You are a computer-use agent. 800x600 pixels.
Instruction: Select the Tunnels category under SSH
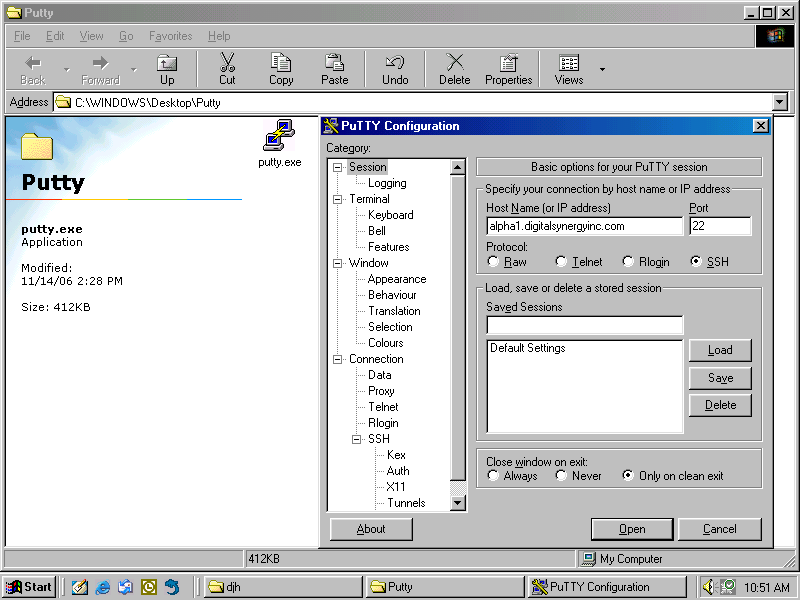pyautogui.click(x=406, y=503)
